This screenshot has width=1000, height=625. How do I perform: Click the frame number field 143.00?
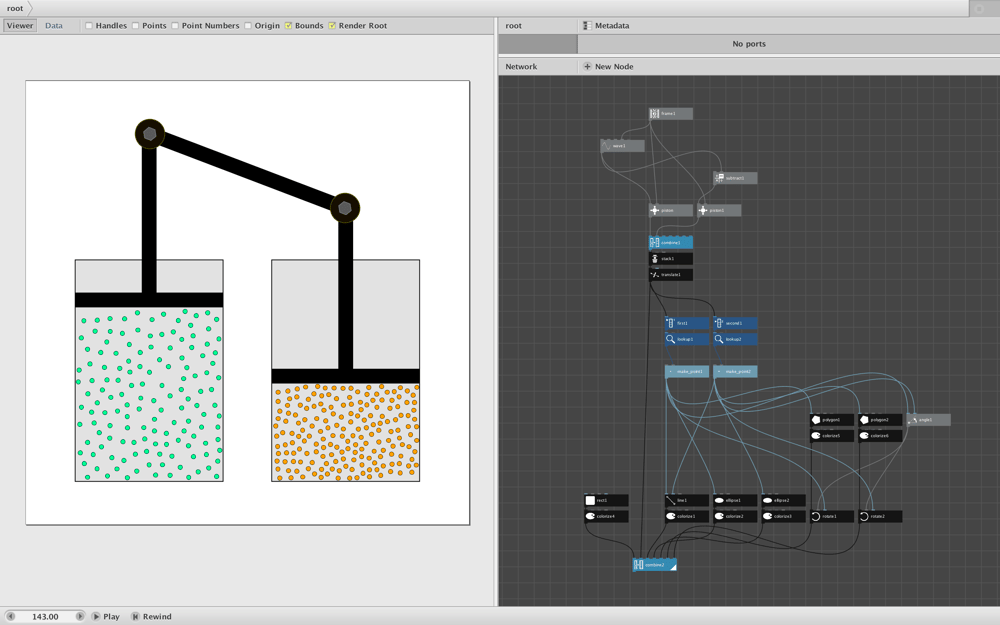pos(45,617)
